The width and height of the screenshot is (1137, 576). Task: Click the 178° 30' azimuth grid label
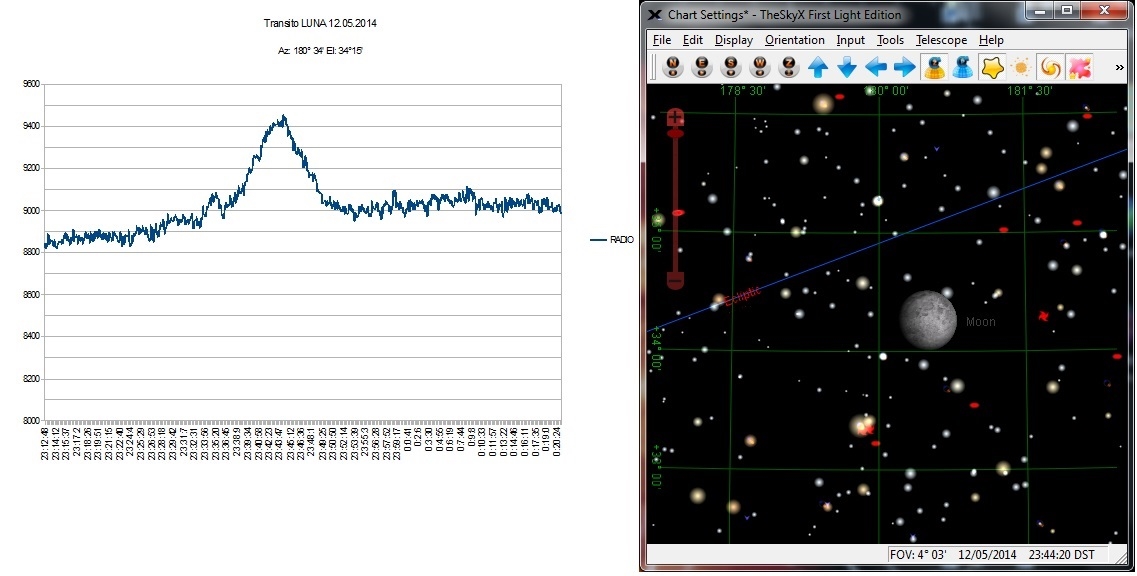pyautogui.click(x=741, y=91)
